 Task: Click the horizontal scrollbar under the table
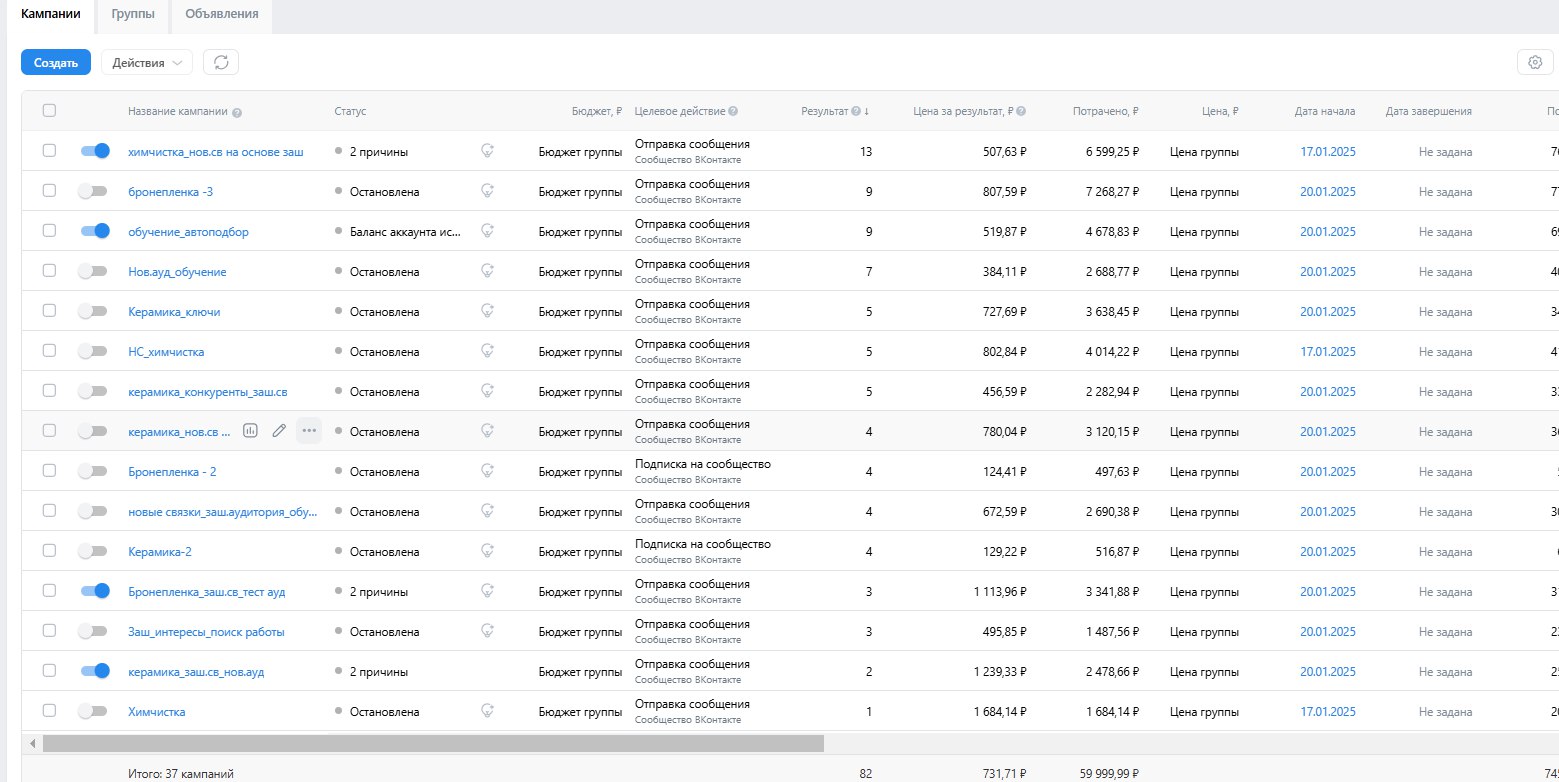(433, 744)
